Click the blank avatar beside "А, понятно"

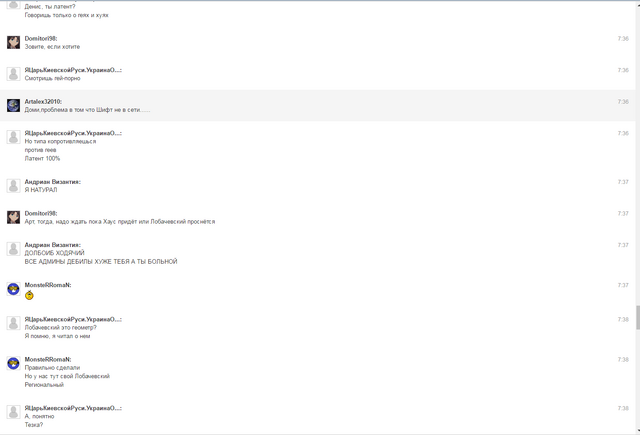[13, 412]
